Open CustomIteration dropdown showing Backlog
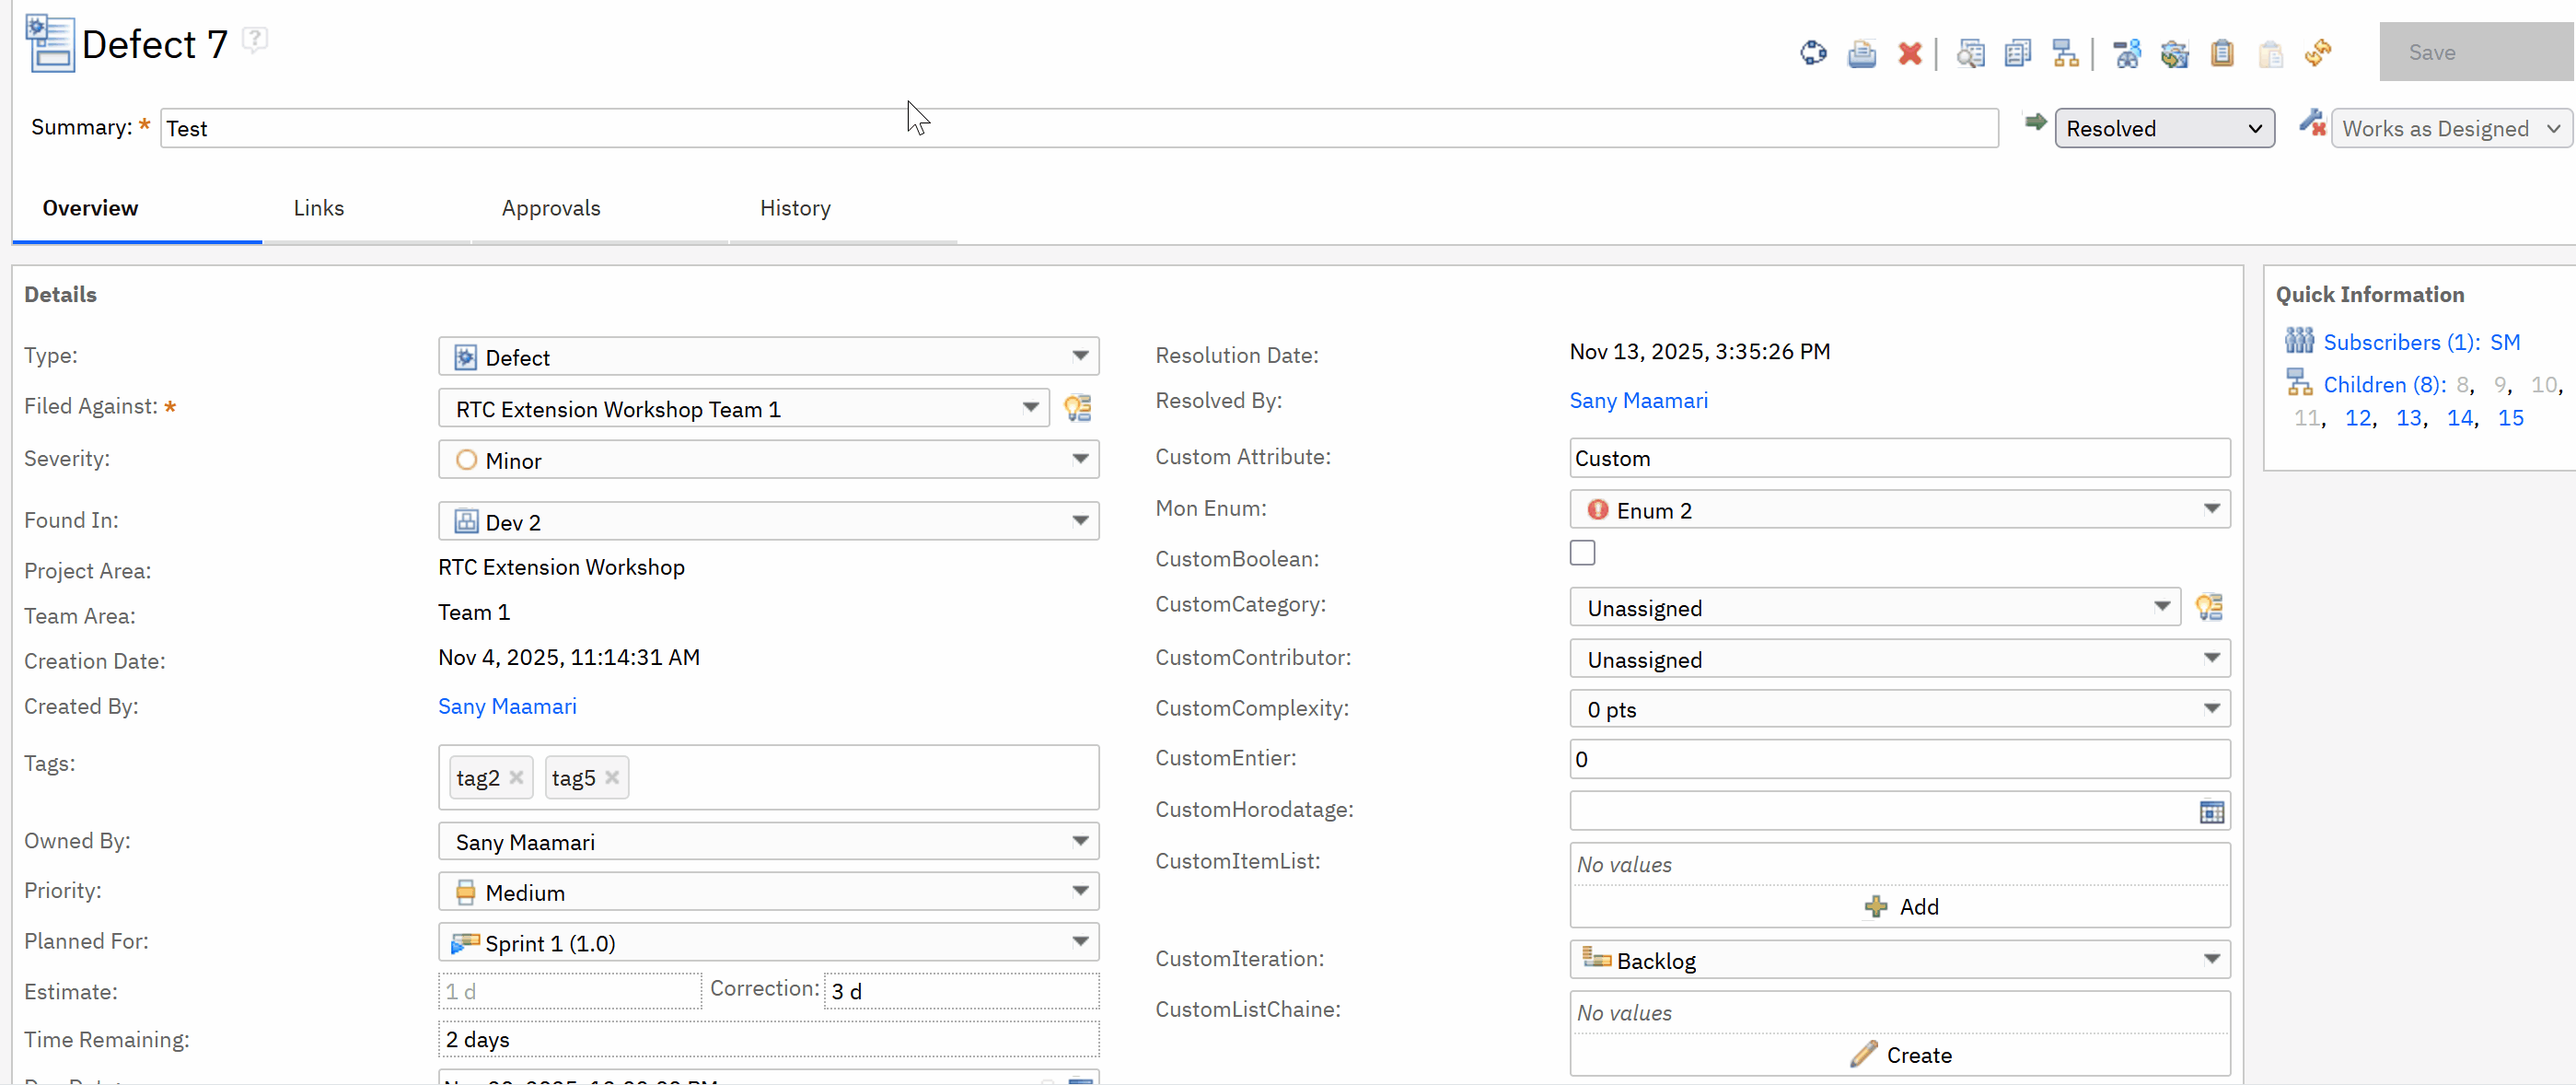Image resolution: width=2576 pixels, height=1085 pixels. 1899,960
